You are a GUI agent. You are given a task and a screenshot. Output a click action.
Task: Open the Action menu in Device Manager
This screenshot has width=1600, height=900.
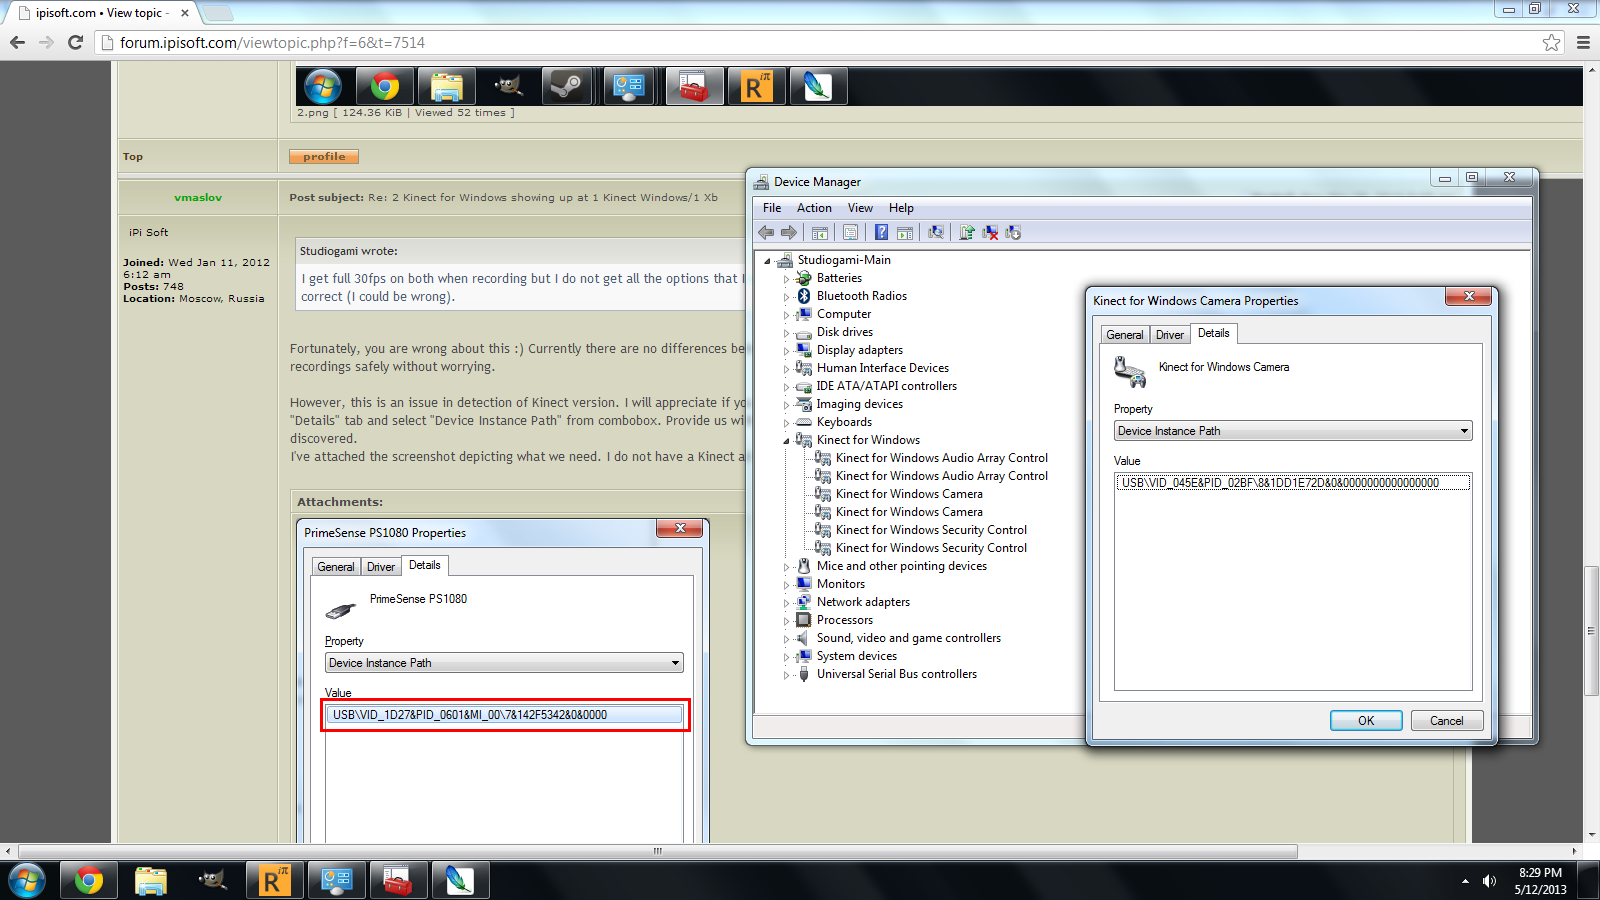point(814,208)
